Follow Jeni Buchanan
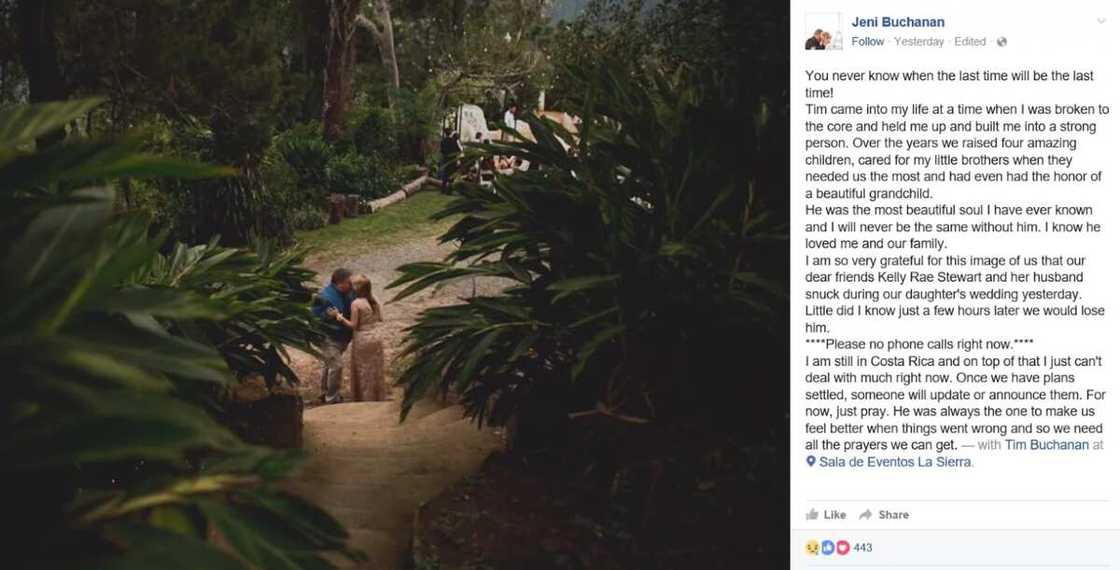Image resolution: width=1120 pixels, height=570 pixels. coord(867,42)
